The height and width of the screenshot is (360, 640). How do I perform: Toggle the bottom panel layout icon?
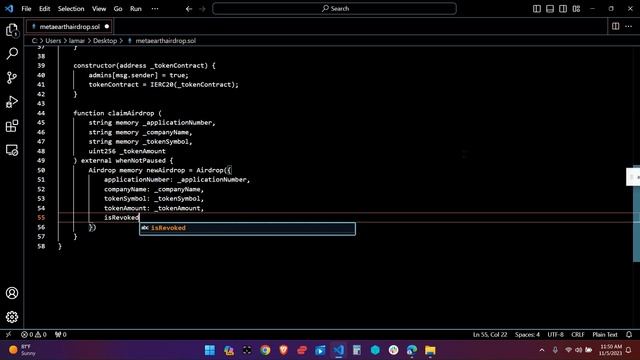(550, 9)
